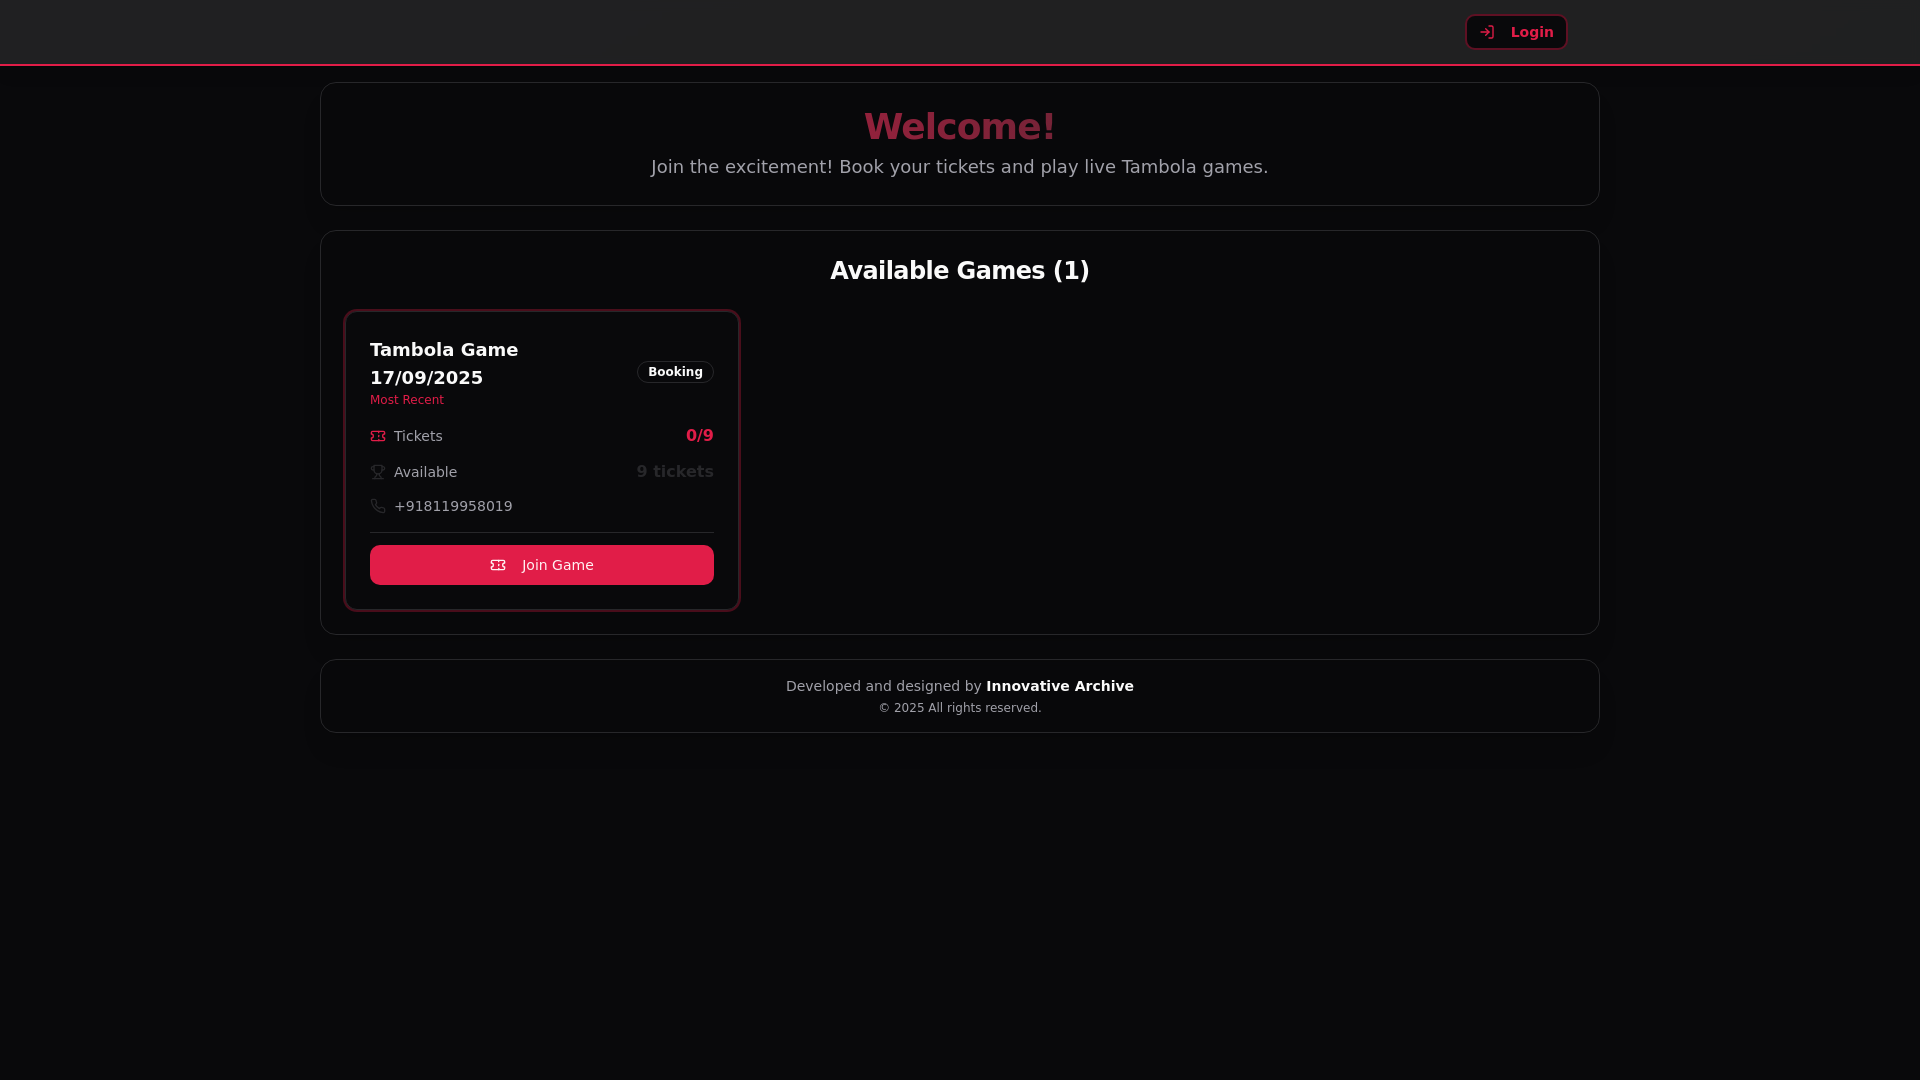Click the trophy icon beside Available
The image size is (1920, 1080).
(x=378, y=472)
